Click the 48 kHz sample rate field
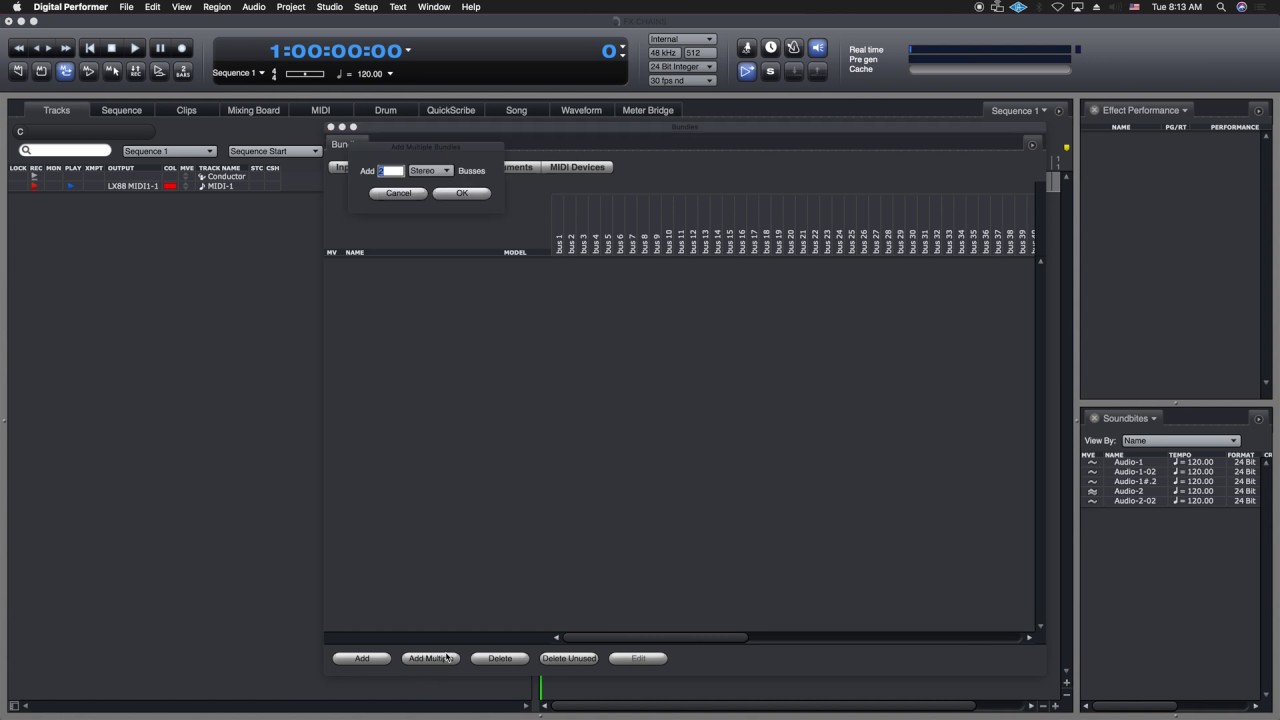Screen dimensions: 1280x720 pos(664,53)
